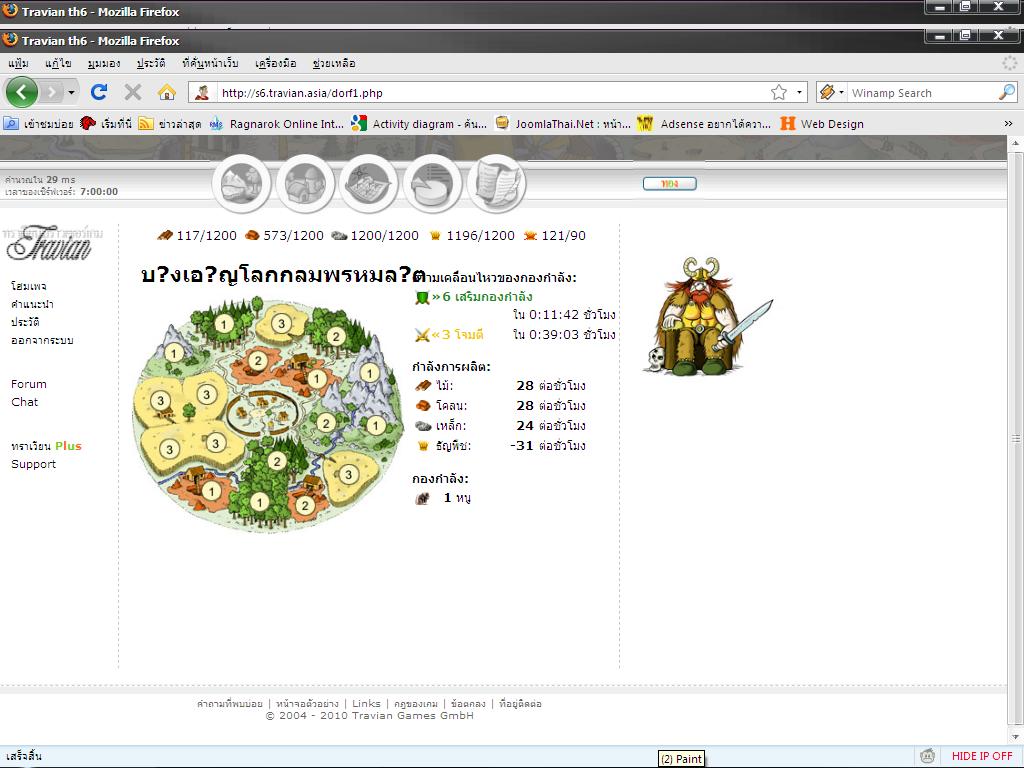This screenshot has width=1024, height=768.
Task: Open the ที่คั่นหน้าเว็บ menu
Action: point(210,63)
